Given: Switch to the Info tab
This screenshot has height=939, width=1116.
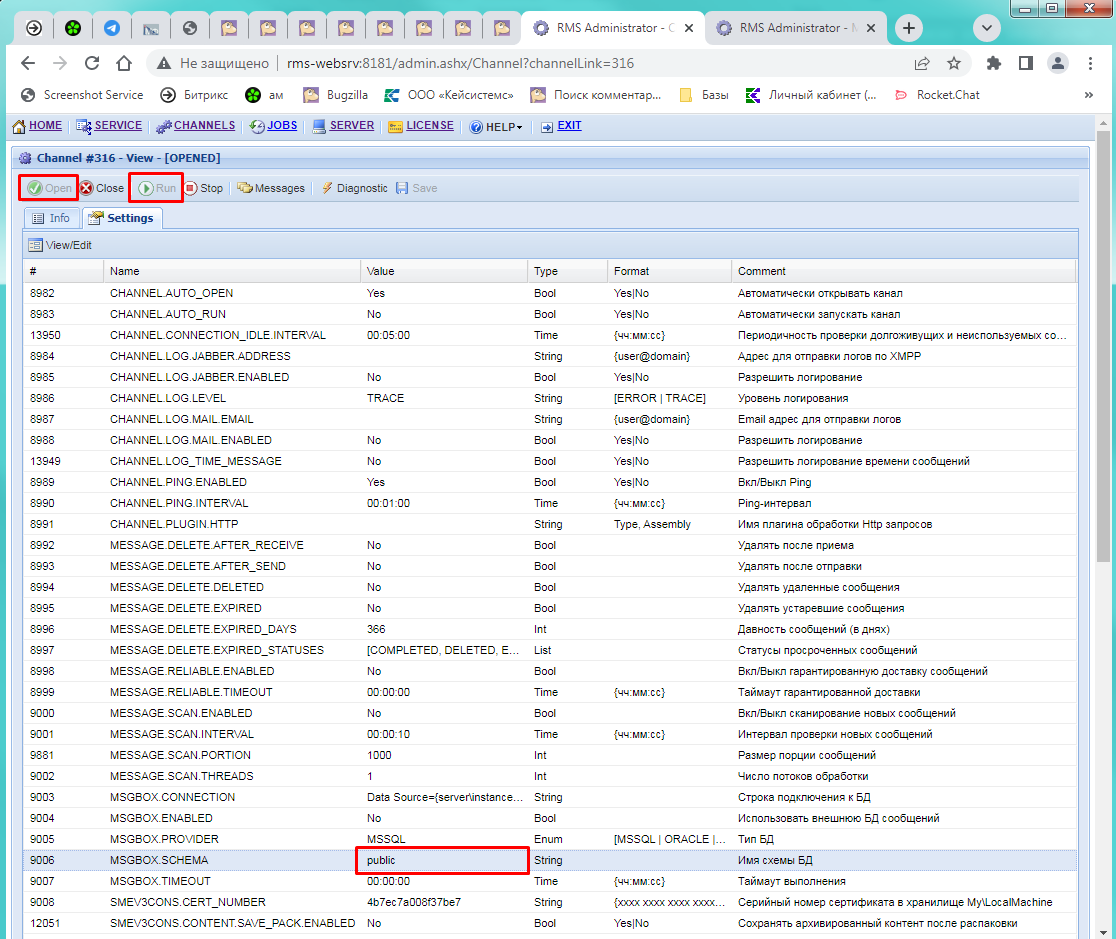Looking at the screenshot, I should pos(51,219).
